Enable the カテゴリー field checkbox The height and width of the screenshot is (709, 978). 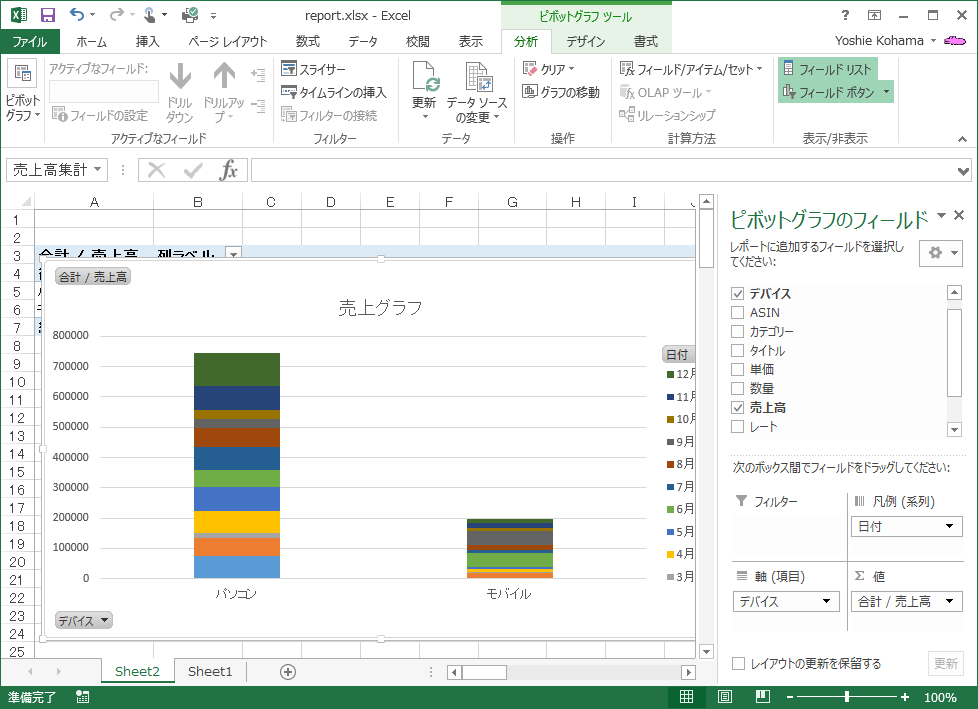(738, 332)
